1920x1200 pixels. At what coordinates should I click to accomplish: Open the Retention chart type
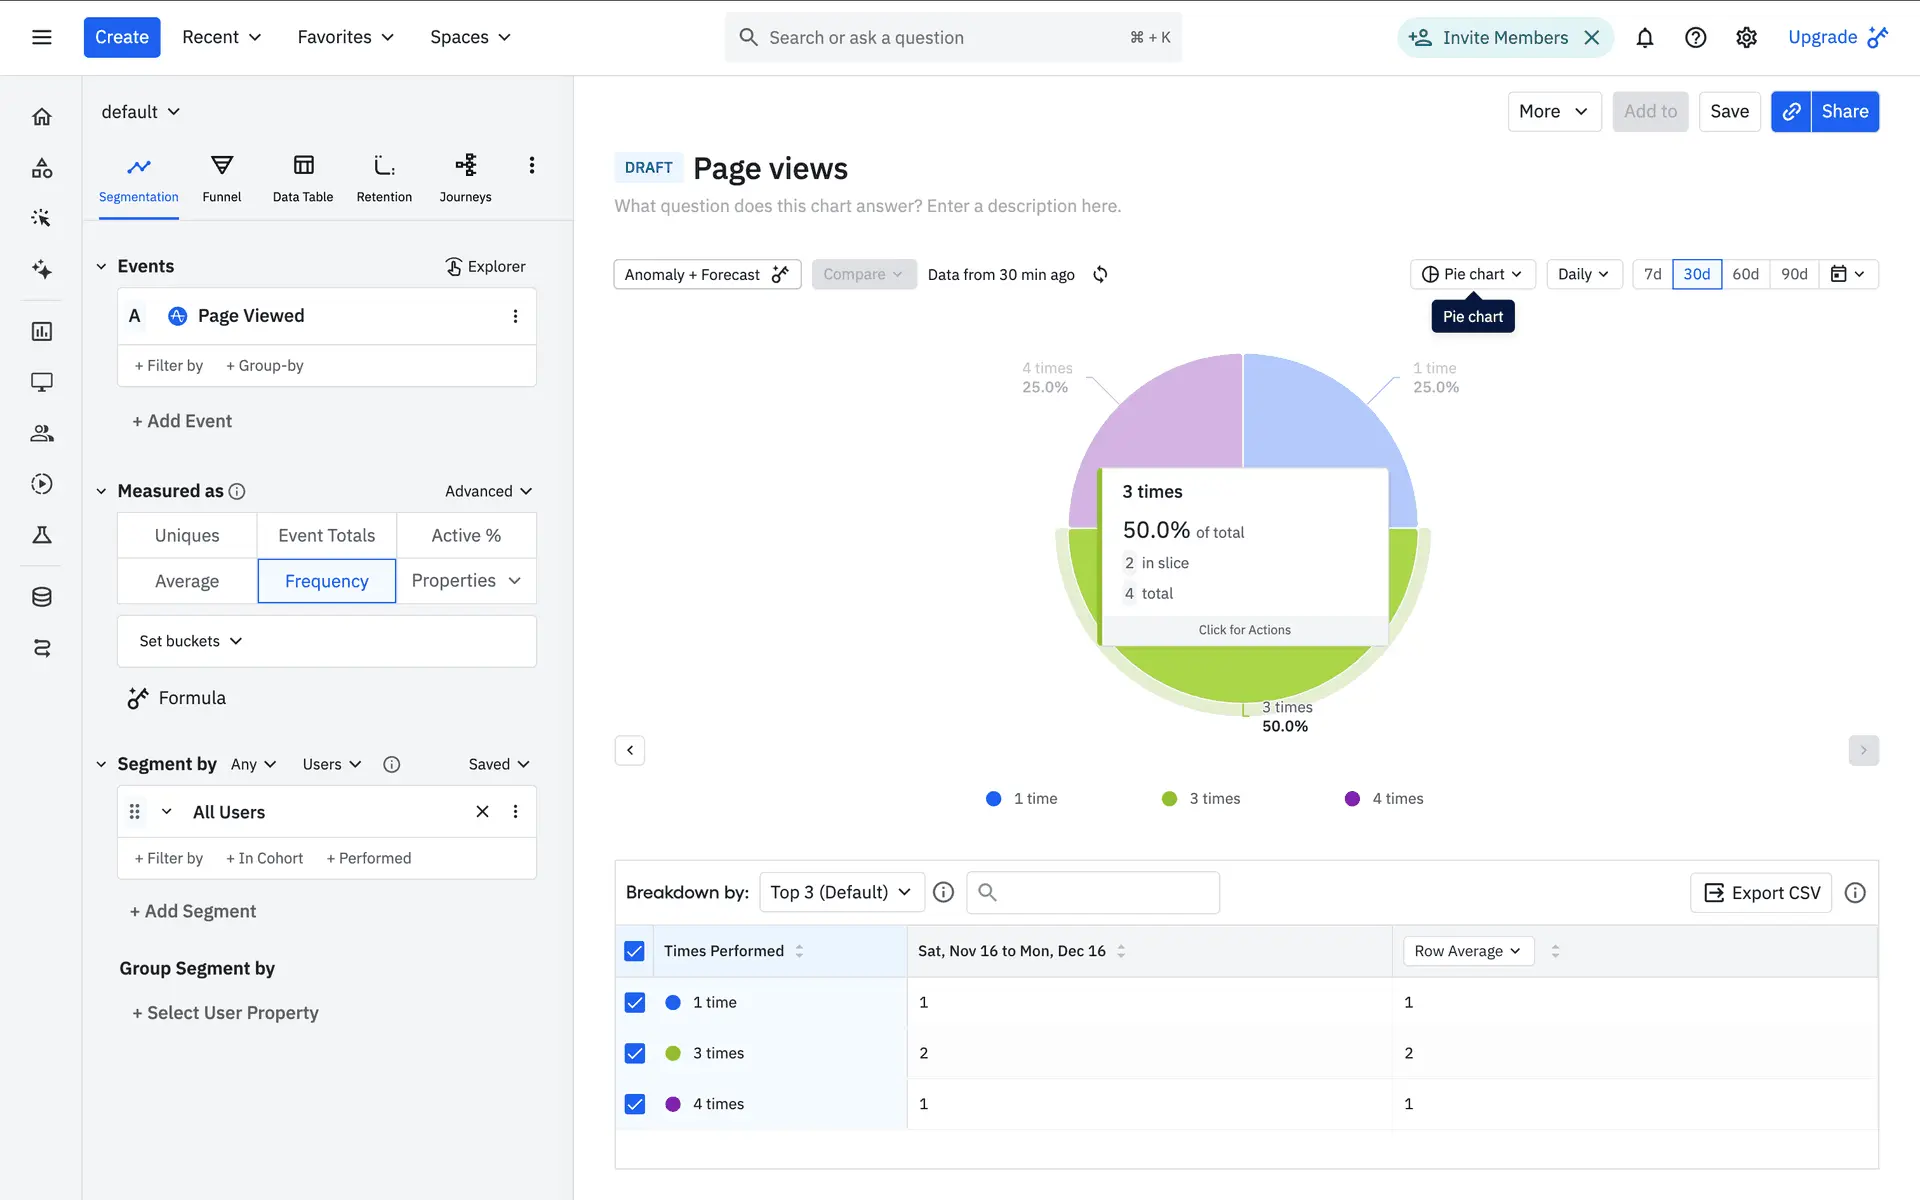pyautogui.click(x=384, y=178)
